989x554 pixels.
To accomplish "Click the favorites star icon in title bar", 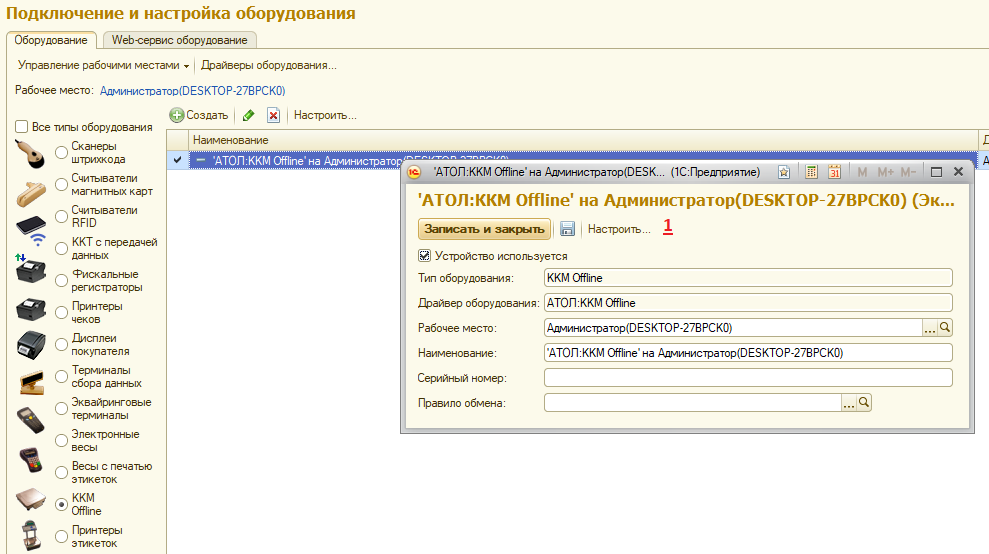I will click(783, 172).
